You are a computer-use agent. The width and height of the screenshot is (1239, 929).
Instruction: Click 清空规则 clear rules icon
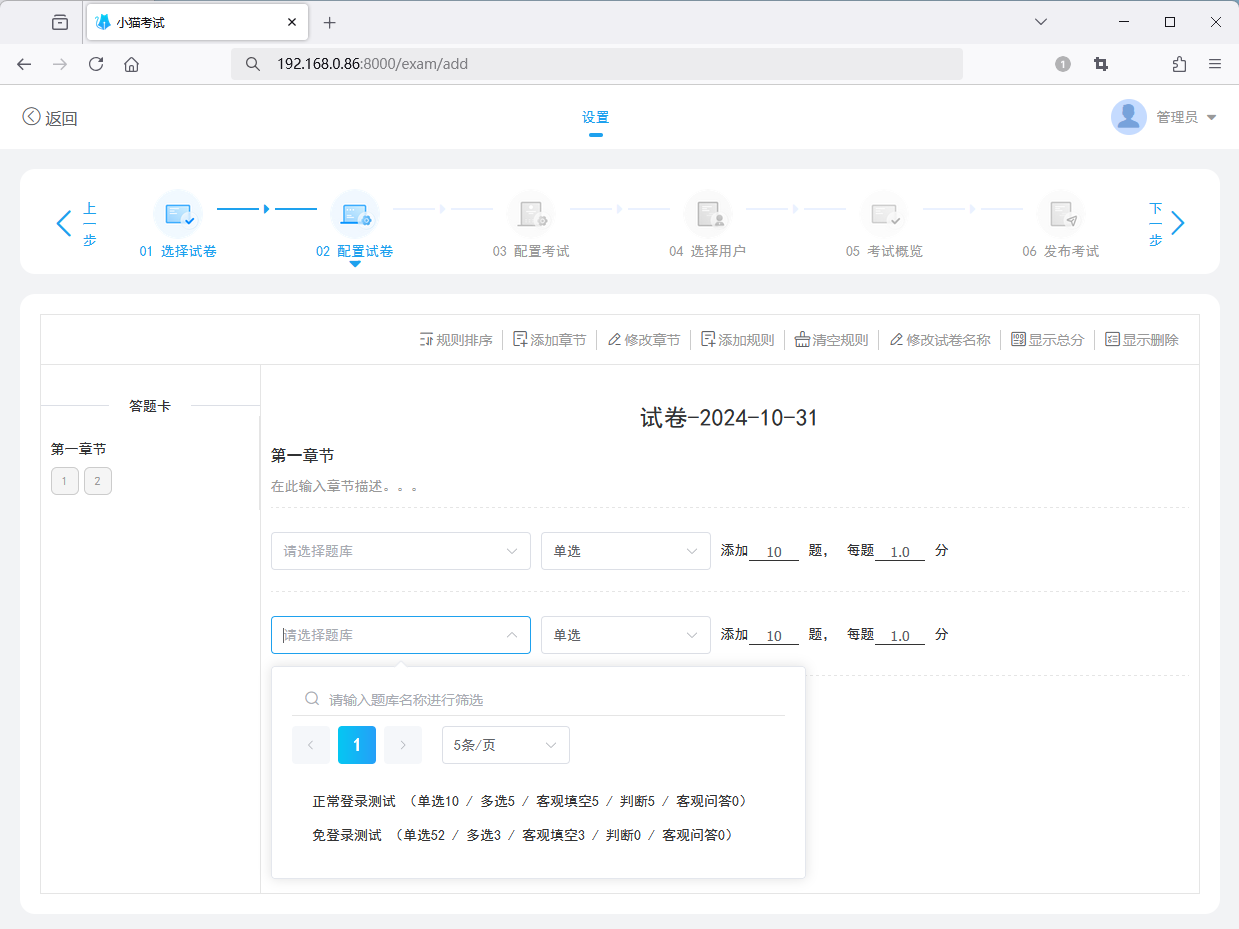click(x=802, y=340)
